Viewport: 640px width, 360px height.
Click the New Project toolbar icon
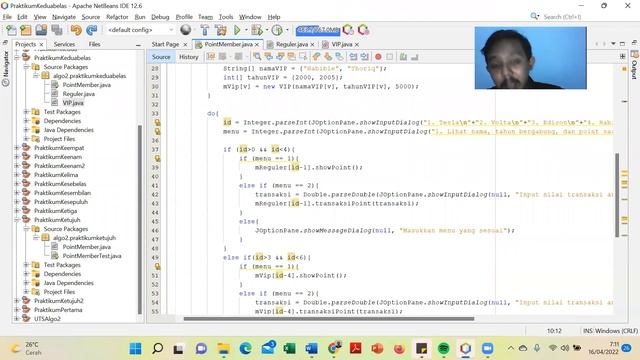pos(26,30)
